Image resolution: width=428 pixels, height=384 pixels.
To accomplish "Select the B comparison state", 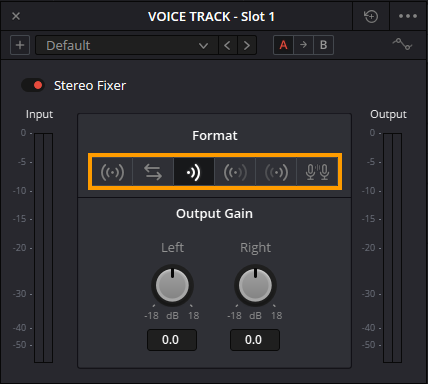I will pyautogui.click(x=323, y=45).
